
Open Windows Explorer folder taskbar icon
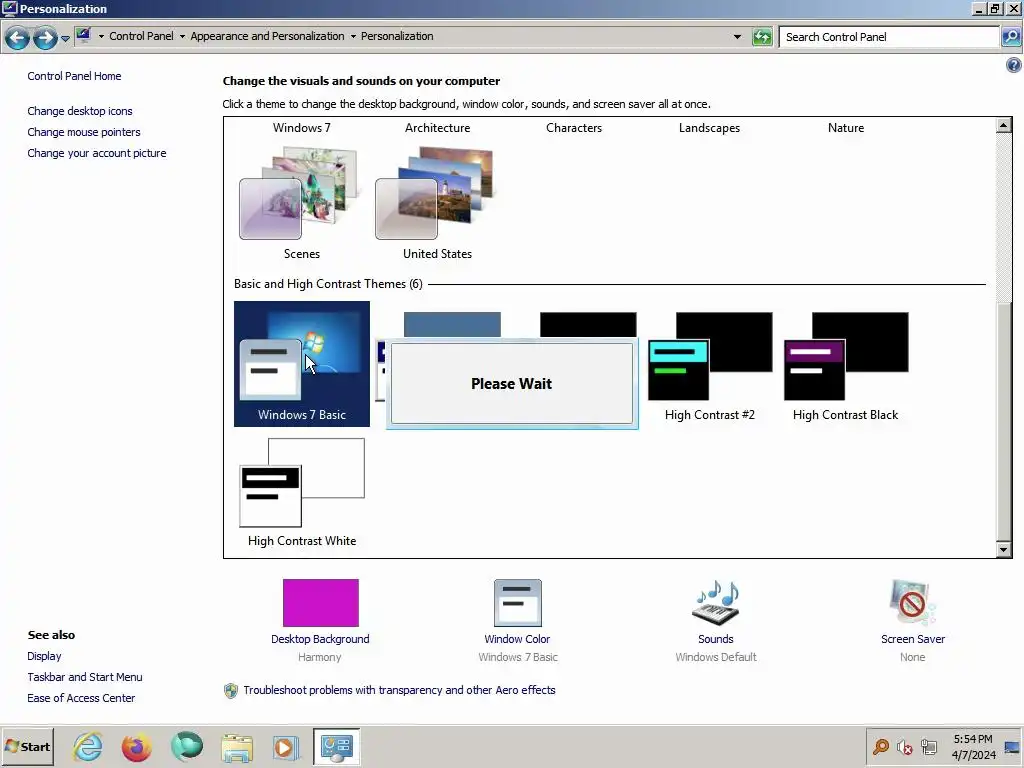(x=237, y=747)
